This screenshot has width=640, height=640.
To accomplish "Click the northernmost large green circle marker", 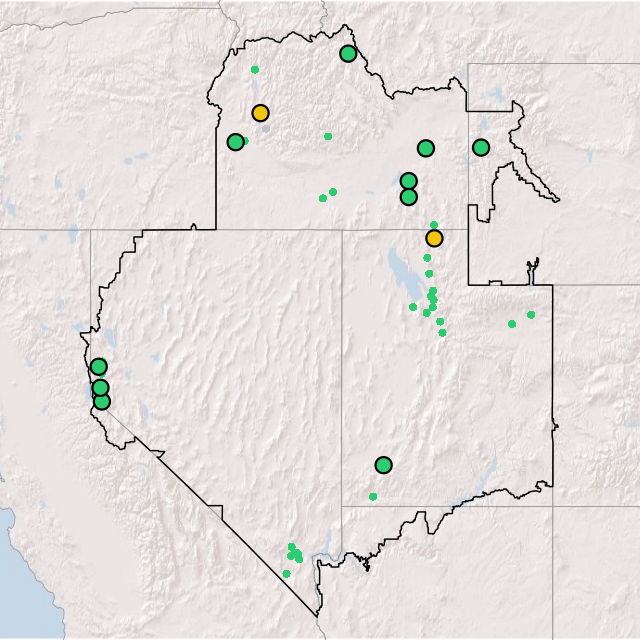I will click(348, 54).
